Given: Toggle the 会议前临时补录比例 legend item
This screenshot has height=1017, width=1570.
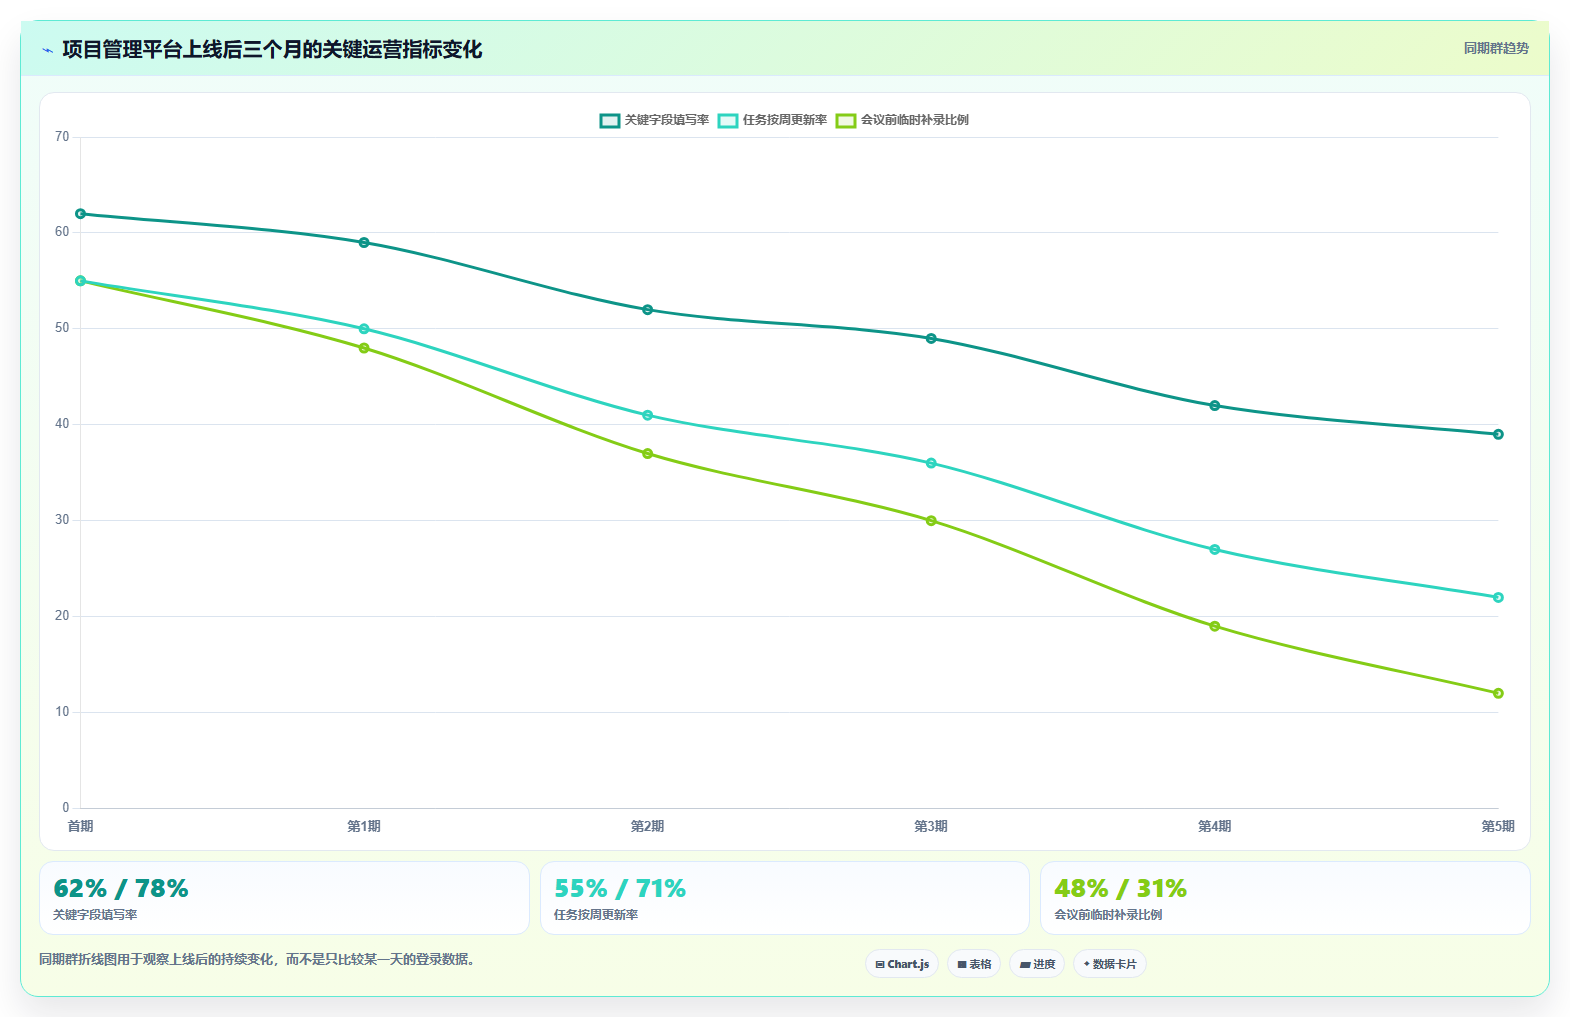Looking at the screenshot, I should pos(902,120).
